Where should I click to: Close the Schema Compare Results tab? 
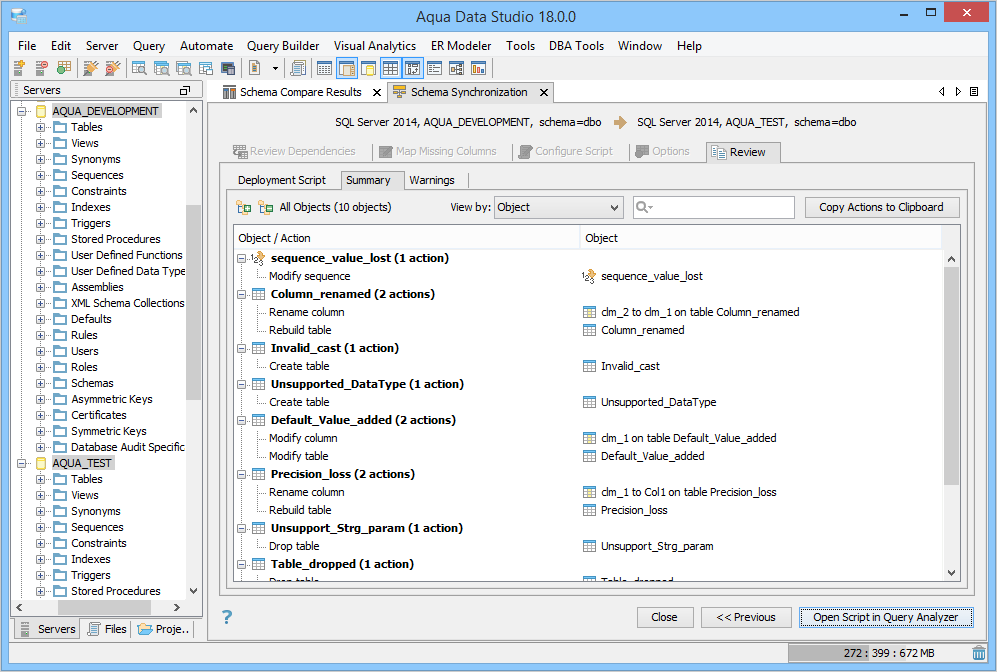pos(376,92)
